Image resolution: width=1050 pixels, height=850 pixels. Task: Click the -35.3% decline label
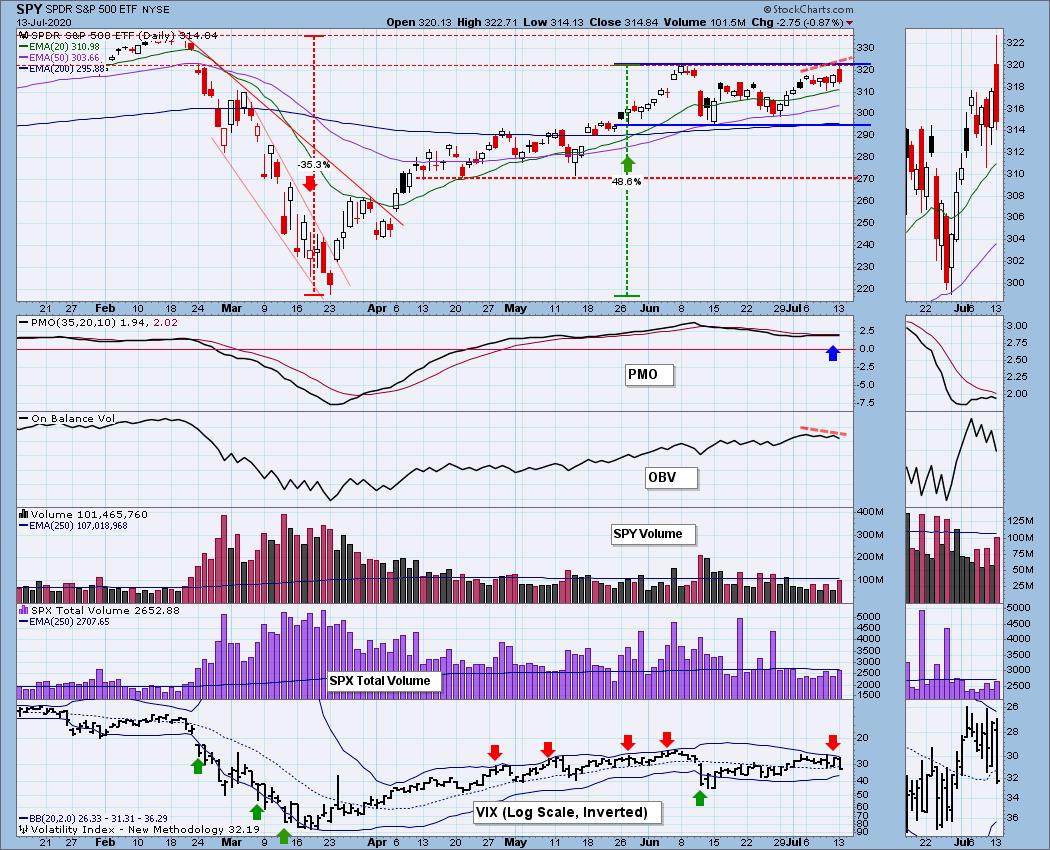click(x=314, y=164)
